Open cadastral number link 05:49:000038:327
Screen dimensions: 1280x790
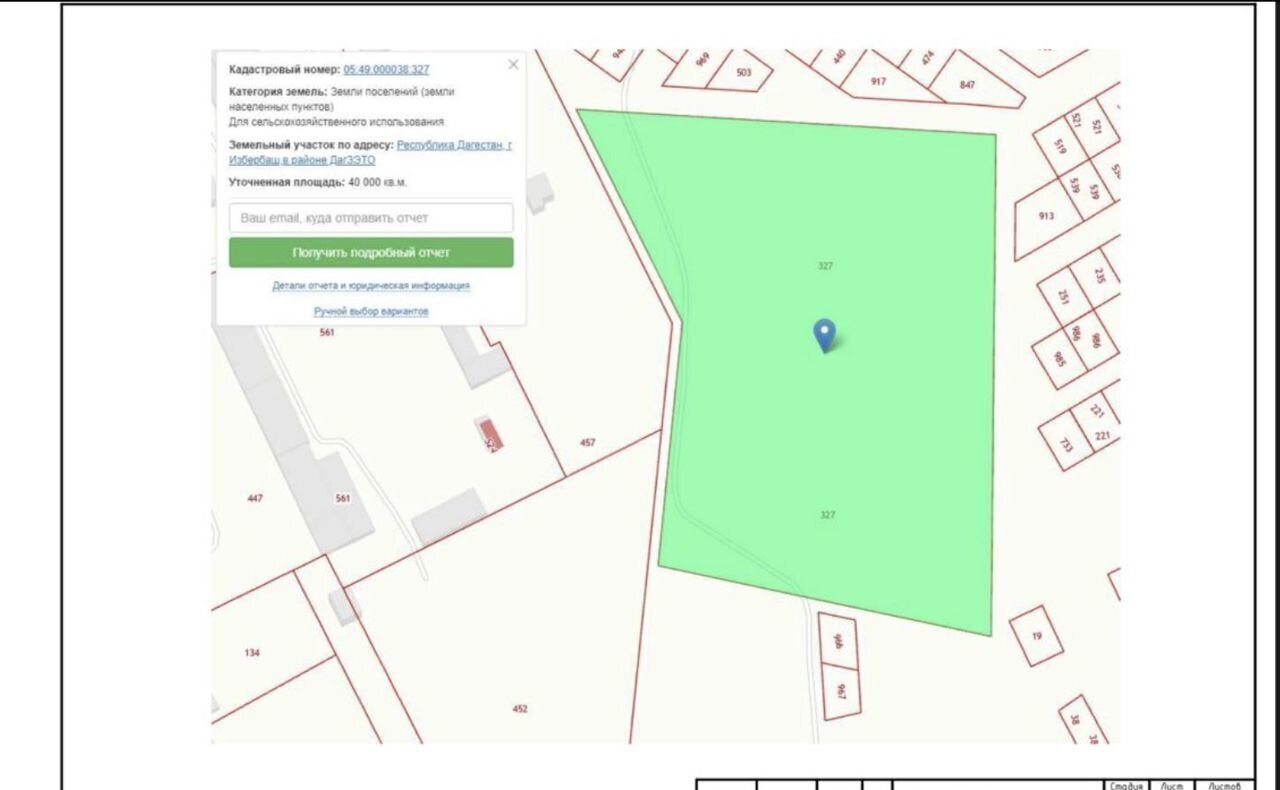(x=386, y=70)
